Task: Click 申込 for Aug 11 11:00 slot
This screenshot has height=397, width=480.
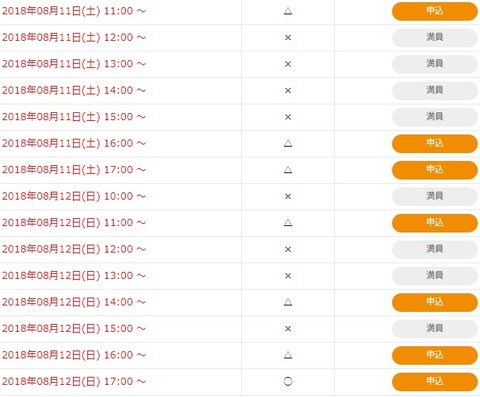Action: [435, 11]
